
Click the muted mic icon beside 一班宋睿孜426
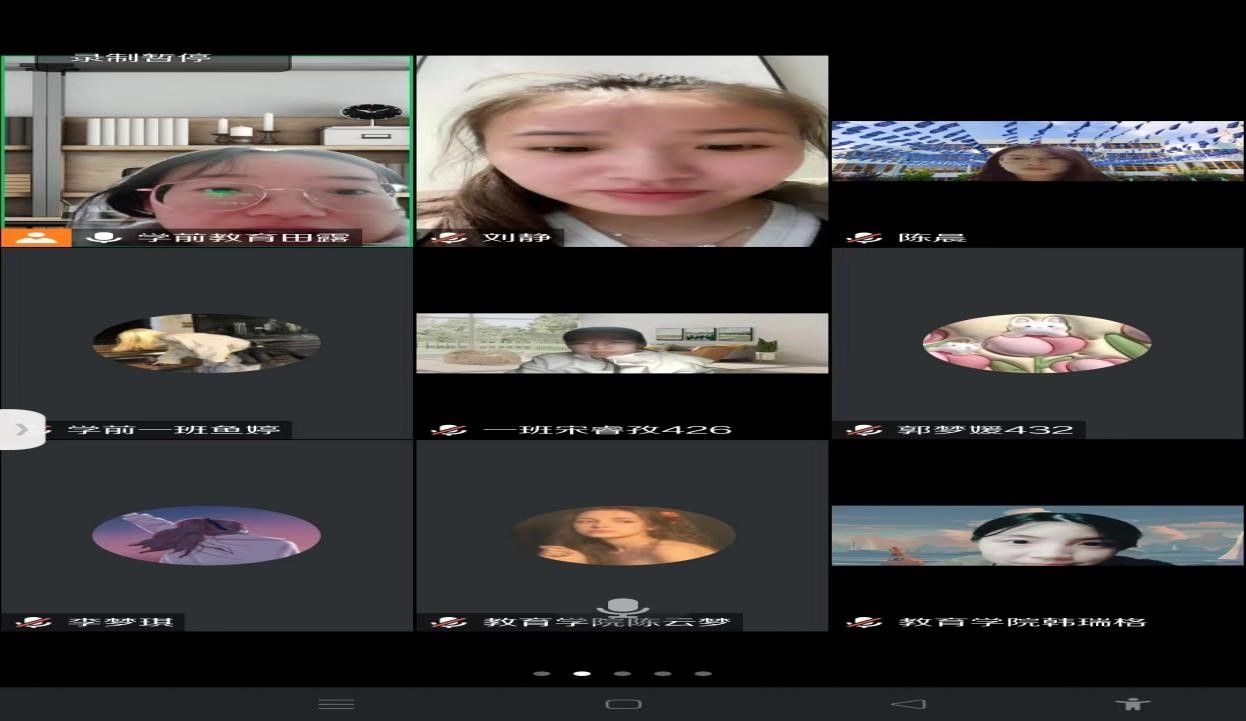tap(448, 430)
